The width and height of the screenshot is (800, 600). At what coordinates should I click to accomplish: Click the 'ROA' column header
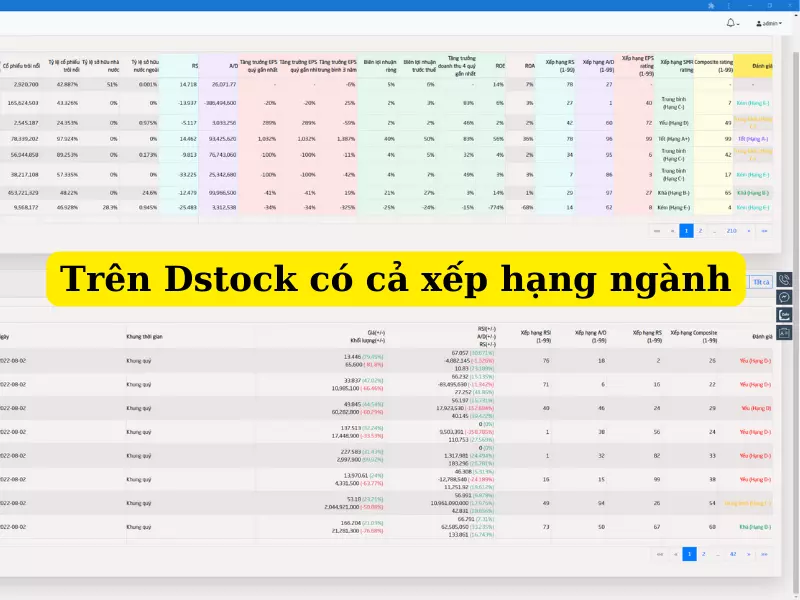pyautogui.click(x=521, y=66)
